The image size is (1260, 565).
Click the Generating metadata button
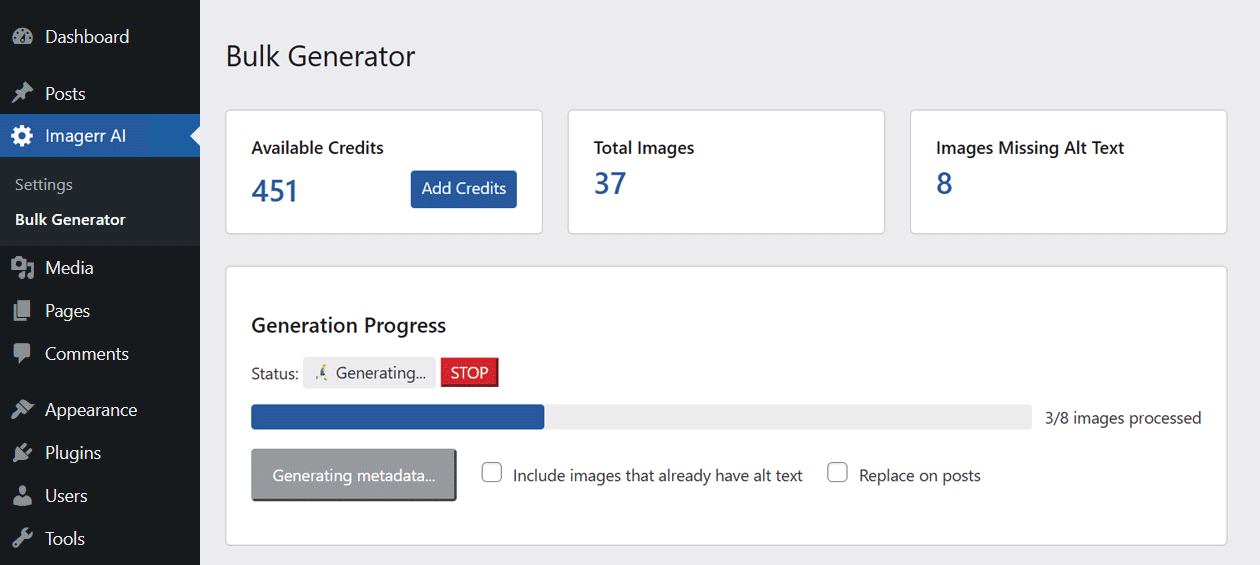(354, 475)
